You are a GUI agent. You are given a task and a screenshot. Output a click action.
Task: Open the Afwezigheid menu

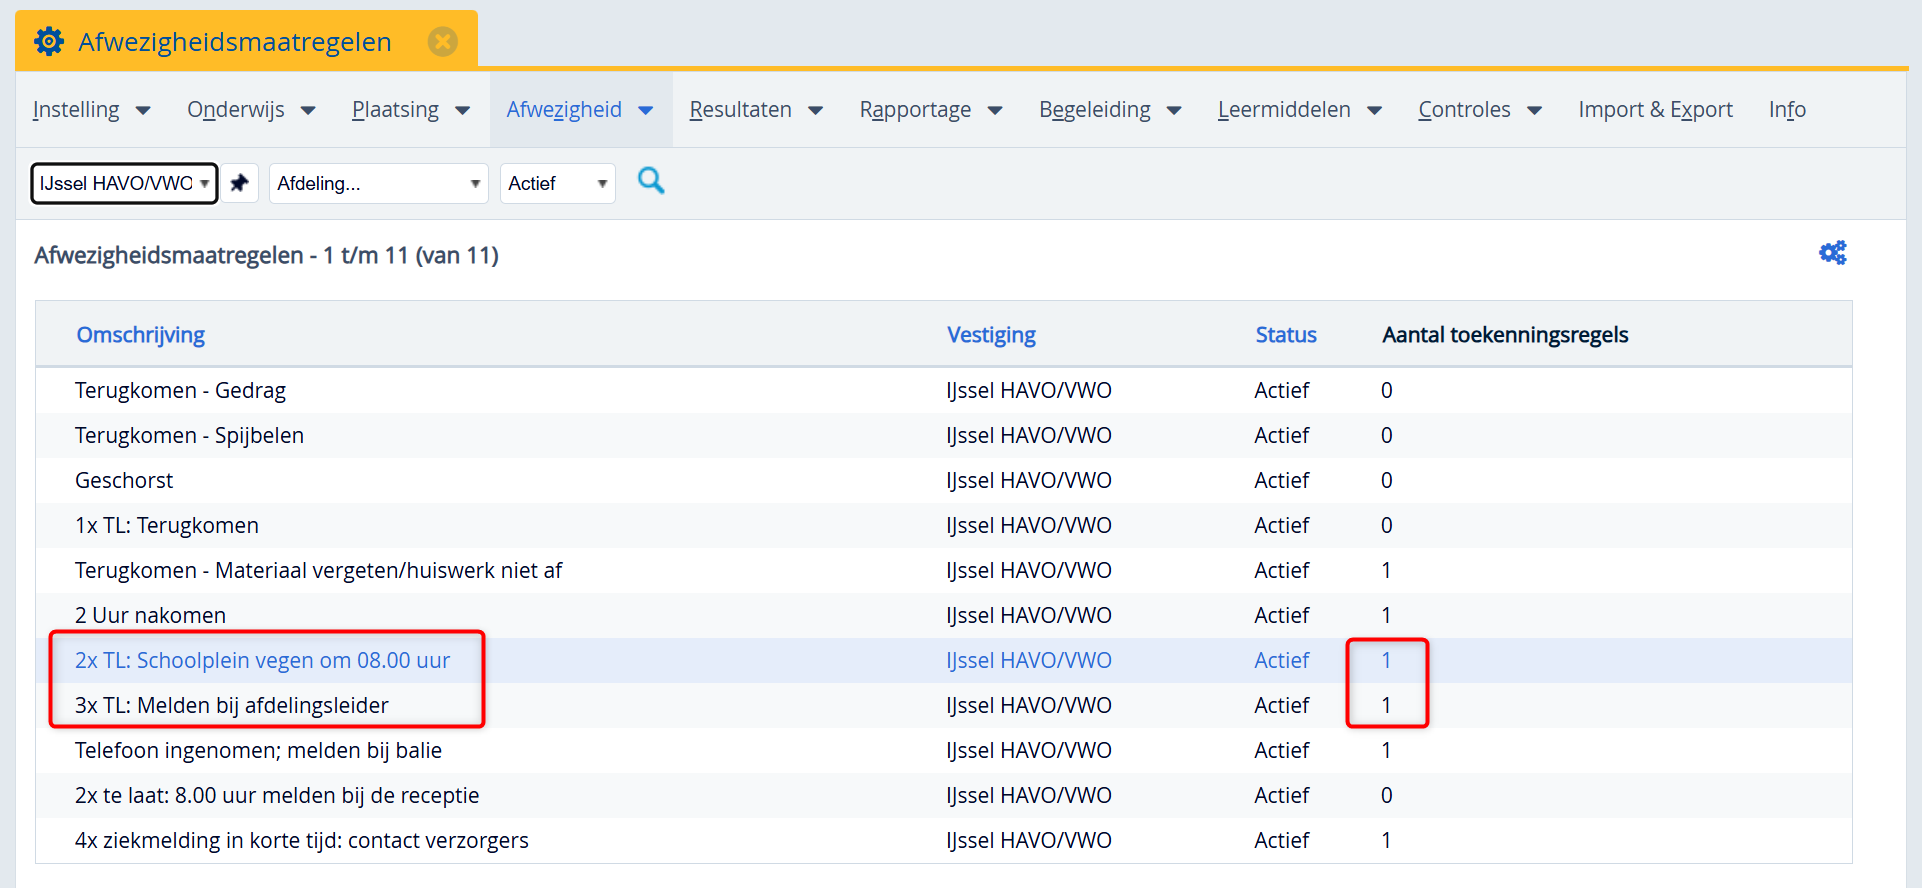pos(579,110)
